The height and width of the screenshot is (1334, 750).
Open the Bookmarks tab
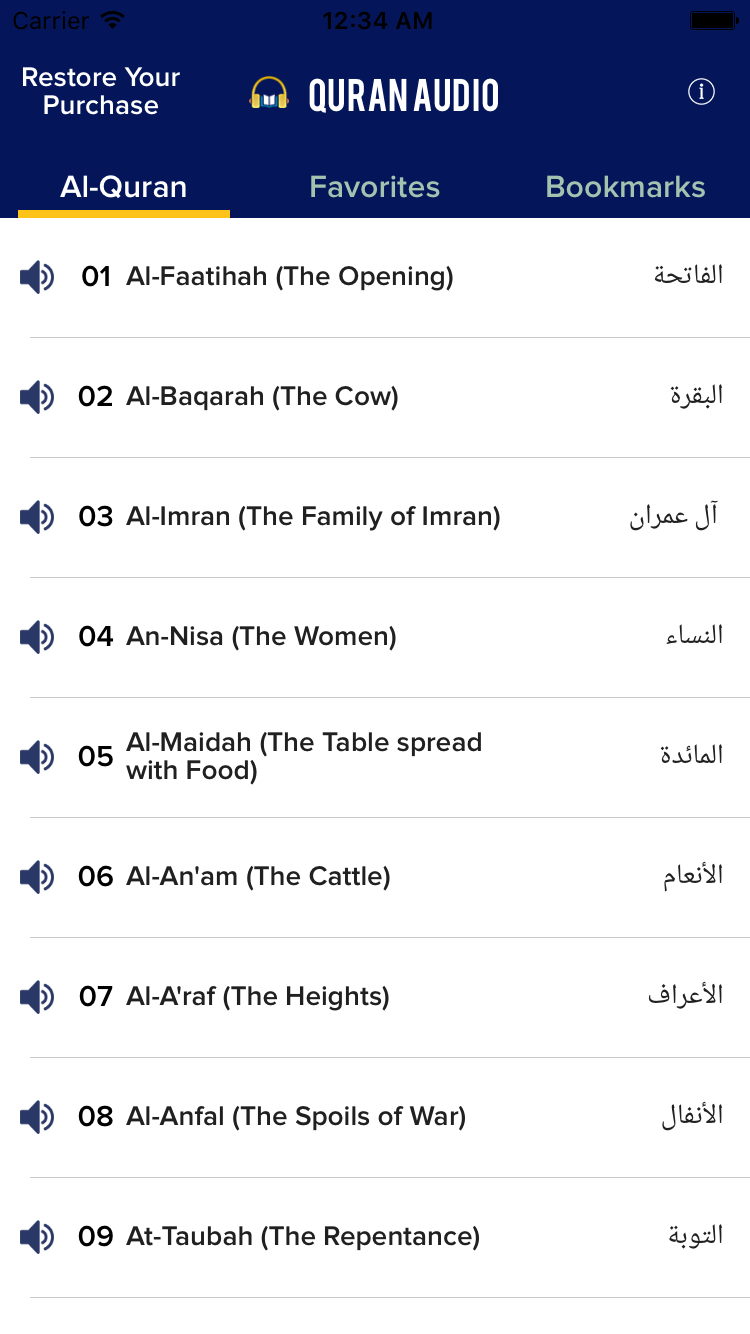(625, 187)
